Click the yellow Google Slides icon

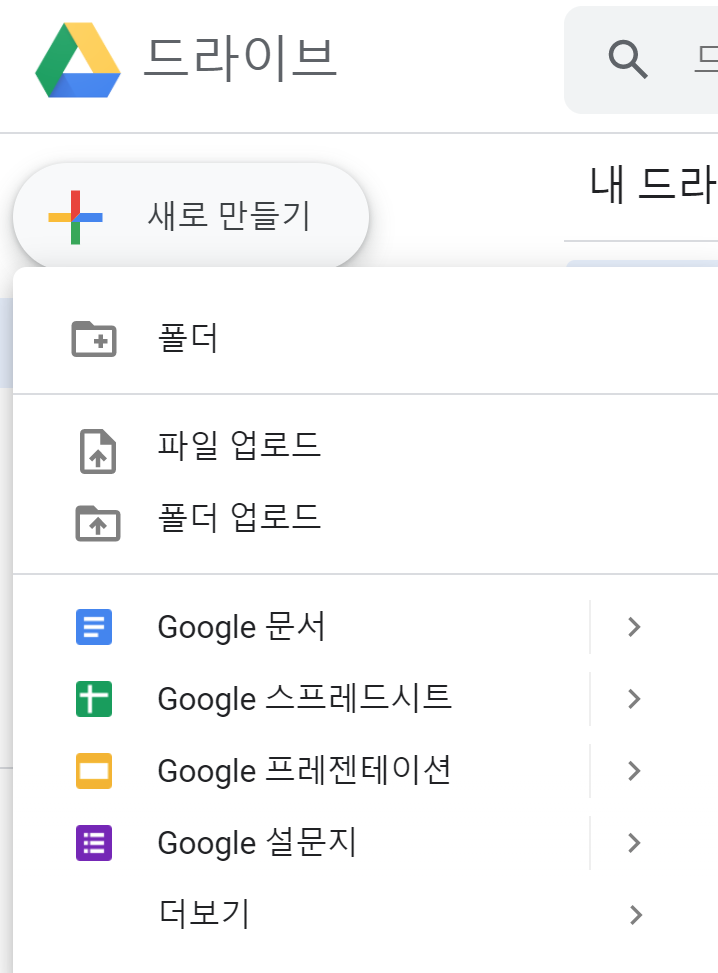pos(94,771)
